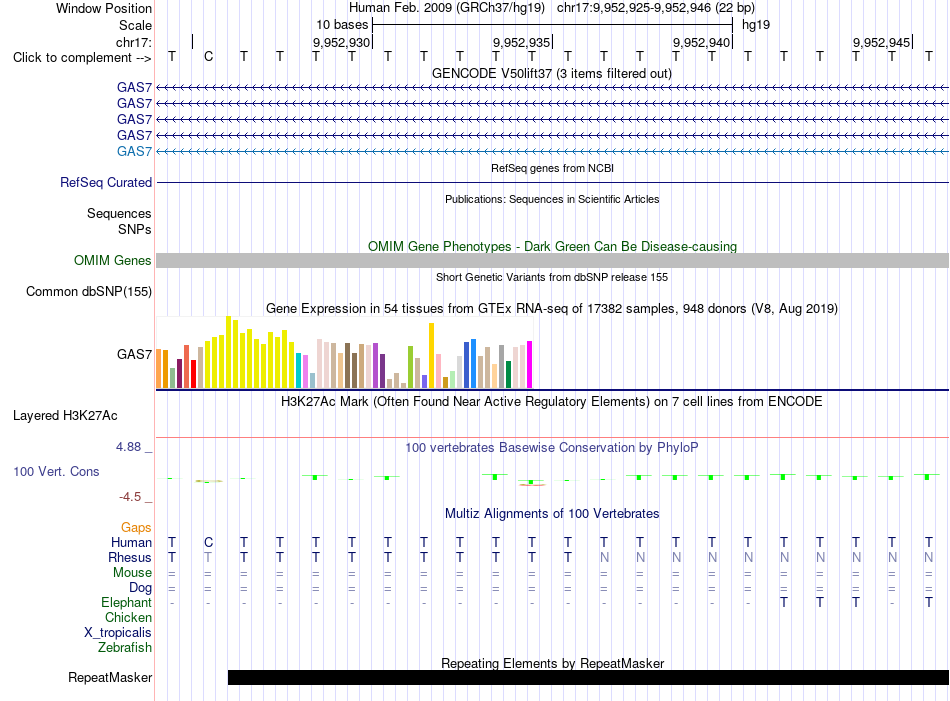Image resolution: width=950 pixels, height=701 pixels.
Task: Click the 9,952,935 position marker
Action: point(522,42)
